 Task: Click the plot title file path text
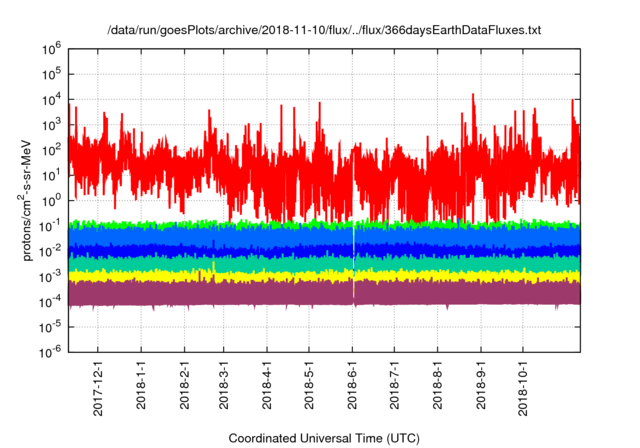tap(324, 30)
